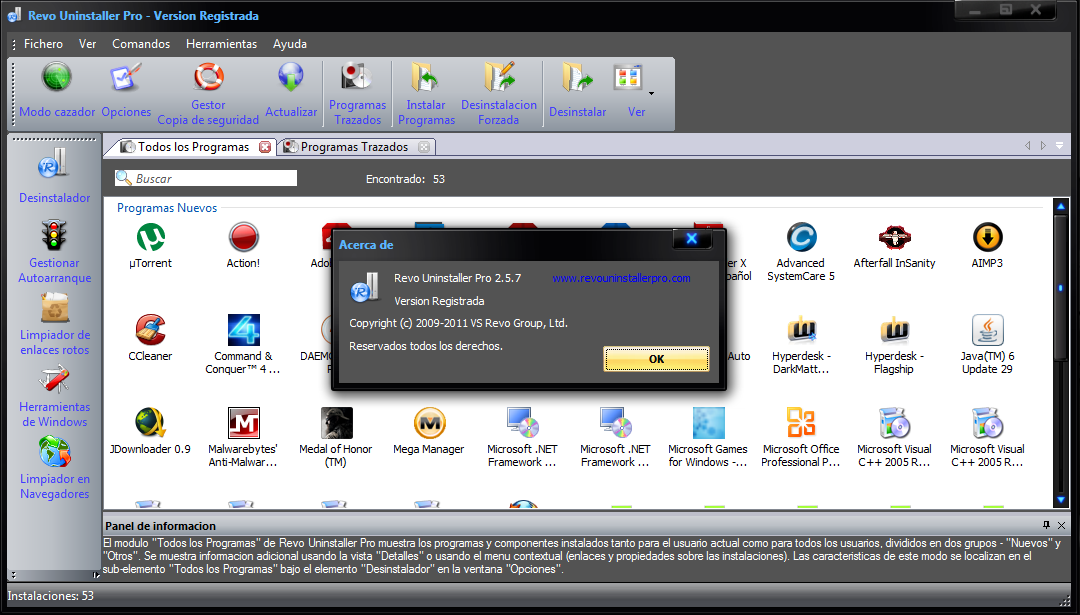Screen dimensions: 1080x615
Task: Open the Ayuda menu
Action: click(x=290, y=43)
